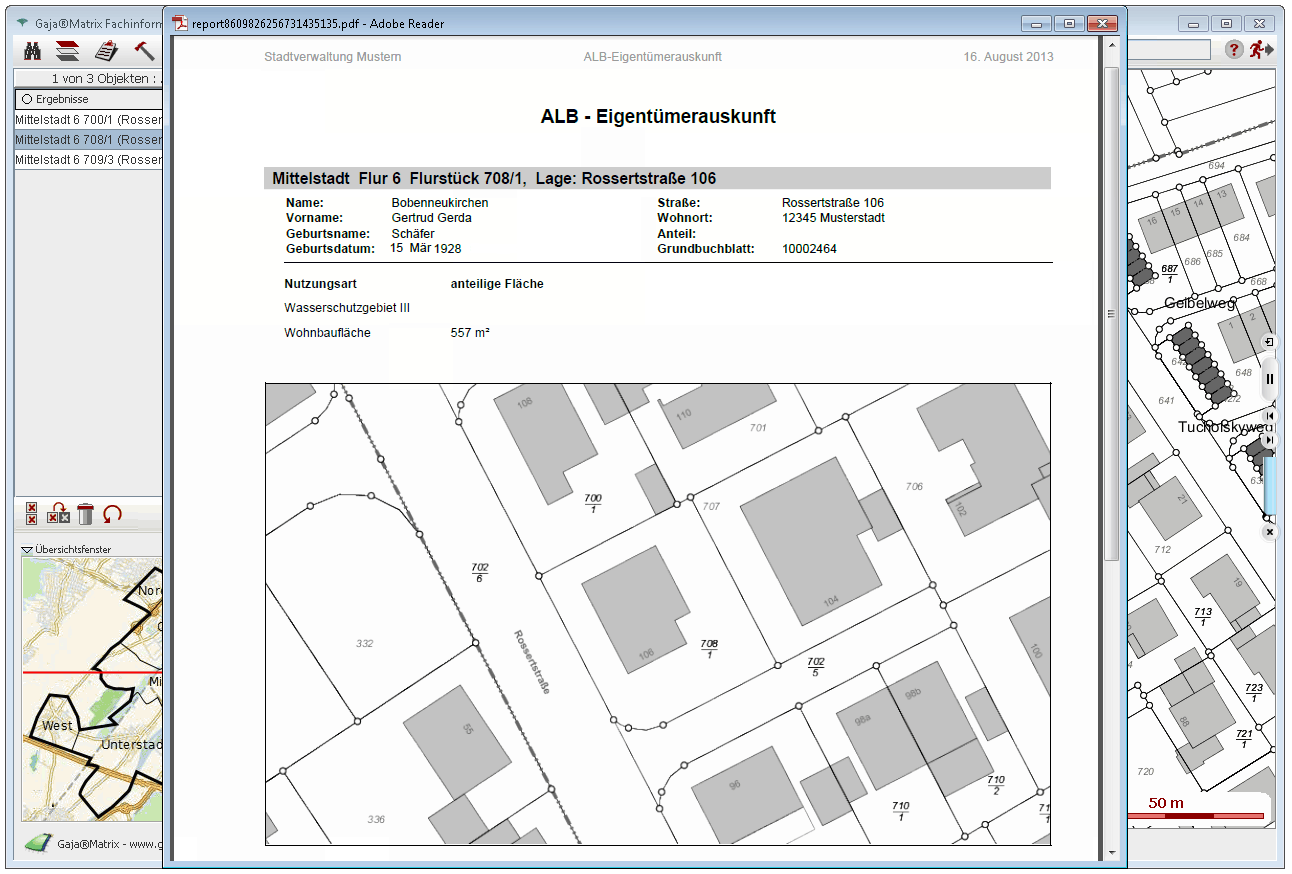Select result Mittelstadt 6 700/1
The image size is (1292, 874).
pyautogui.click(x=88, y=120)
